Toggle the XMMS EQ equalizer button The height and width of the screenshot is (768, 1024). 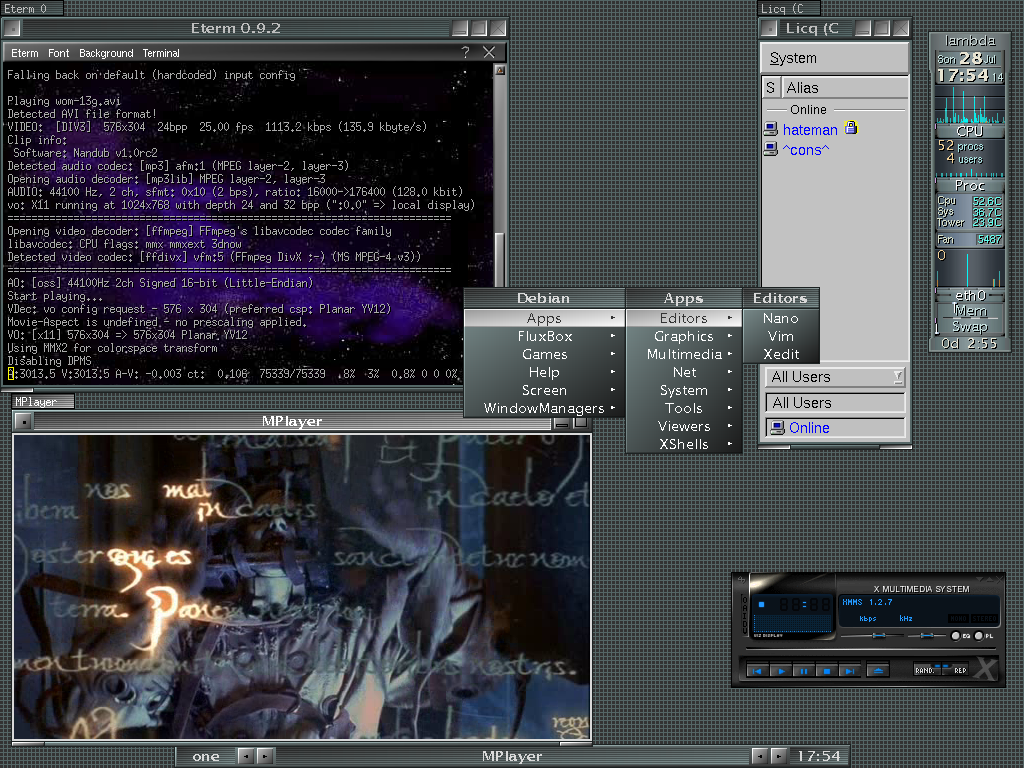click(959, 635)
